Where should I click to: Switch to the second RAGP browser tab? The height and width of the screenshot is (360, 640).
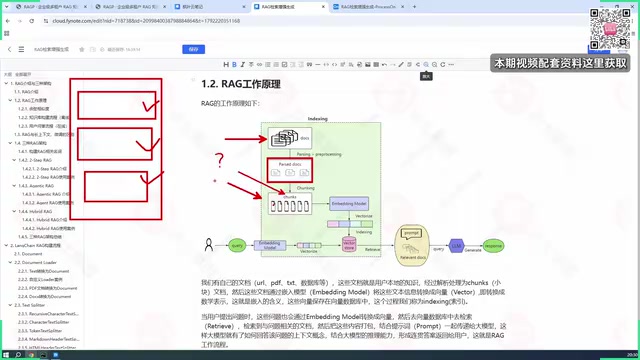pyautogui.click(x=131, y=7)
